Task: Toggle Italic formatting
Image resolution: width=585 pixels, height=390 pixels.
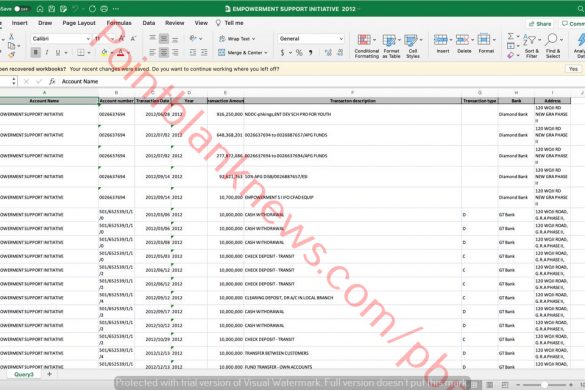Action: [47, 53]
